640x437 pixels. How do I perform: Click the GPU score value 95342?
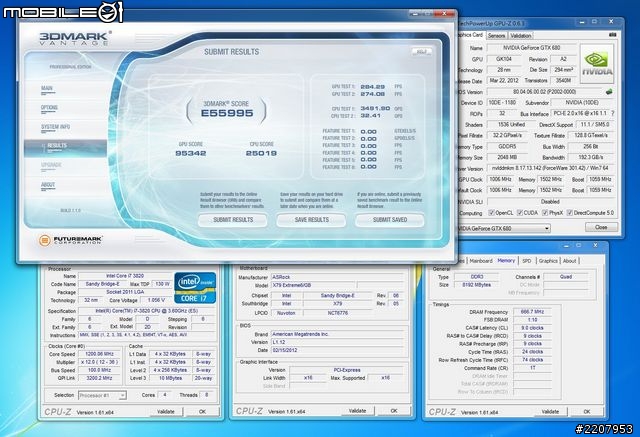click(191, 153)
